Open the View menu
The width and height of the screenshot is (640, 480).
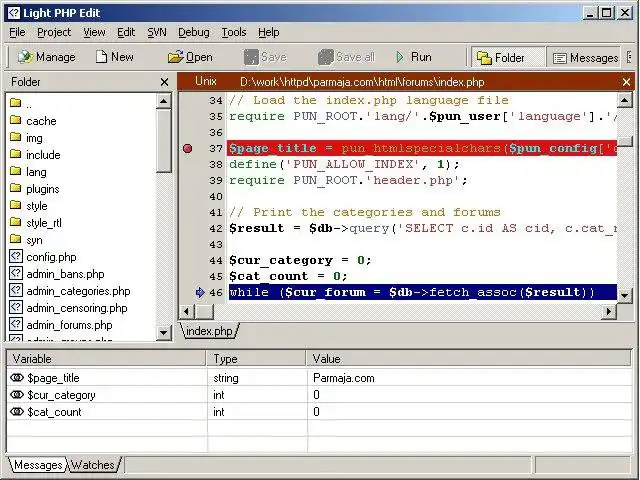[x=94, y=32]
